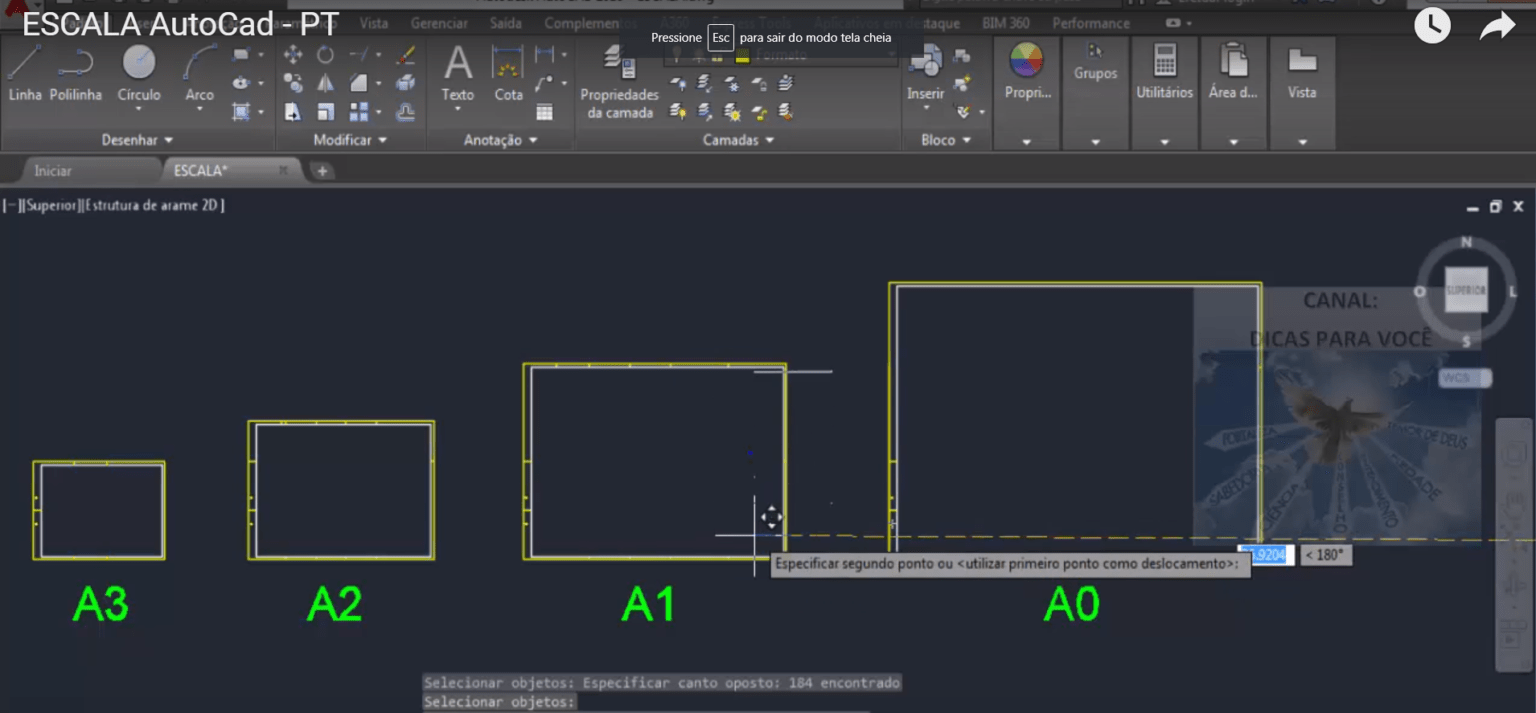Image resolution: width=1536 pixels, height=713 pixels.
Task: Click [Estrutura de arame 2D] visual style control
Action: coord(154,205)
